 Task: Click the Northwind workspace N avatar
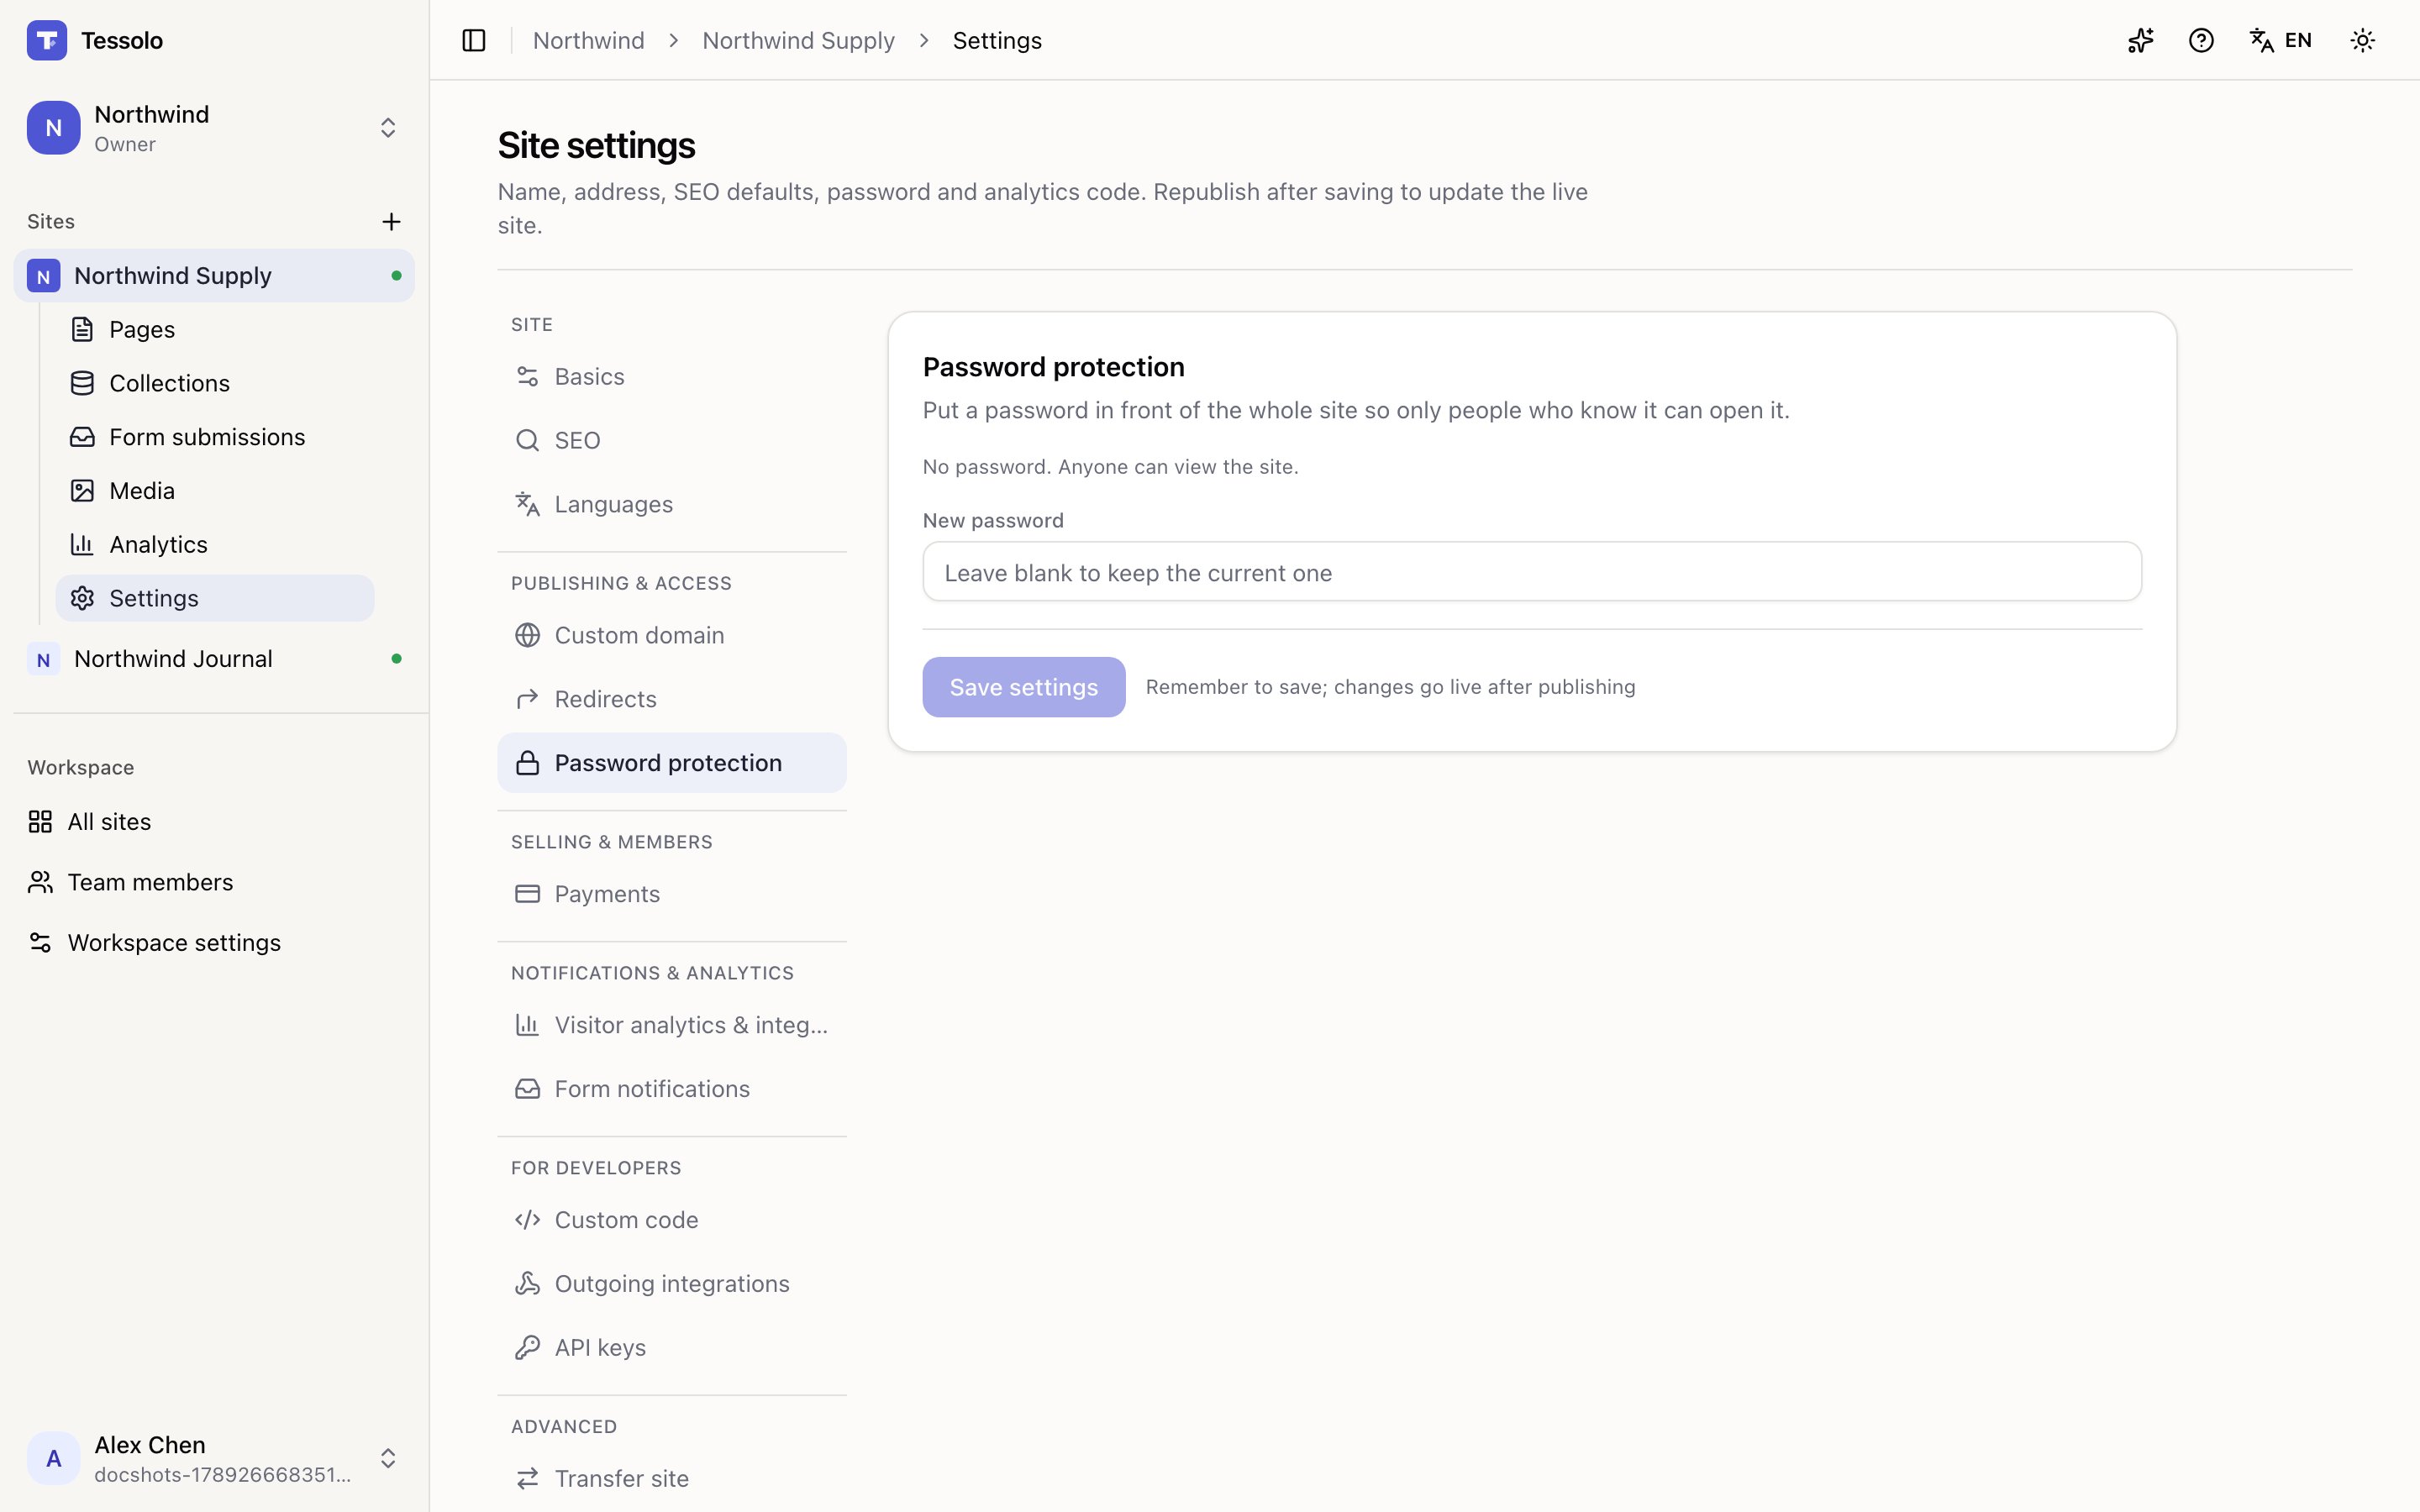[x=54, y=128]
